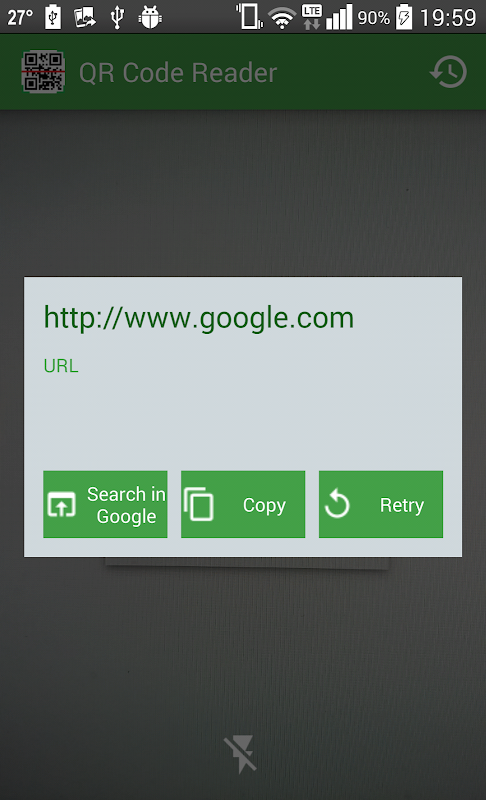Screen dimensions: 486x800
Task: Open scan history clock icon
Action: 448,72
